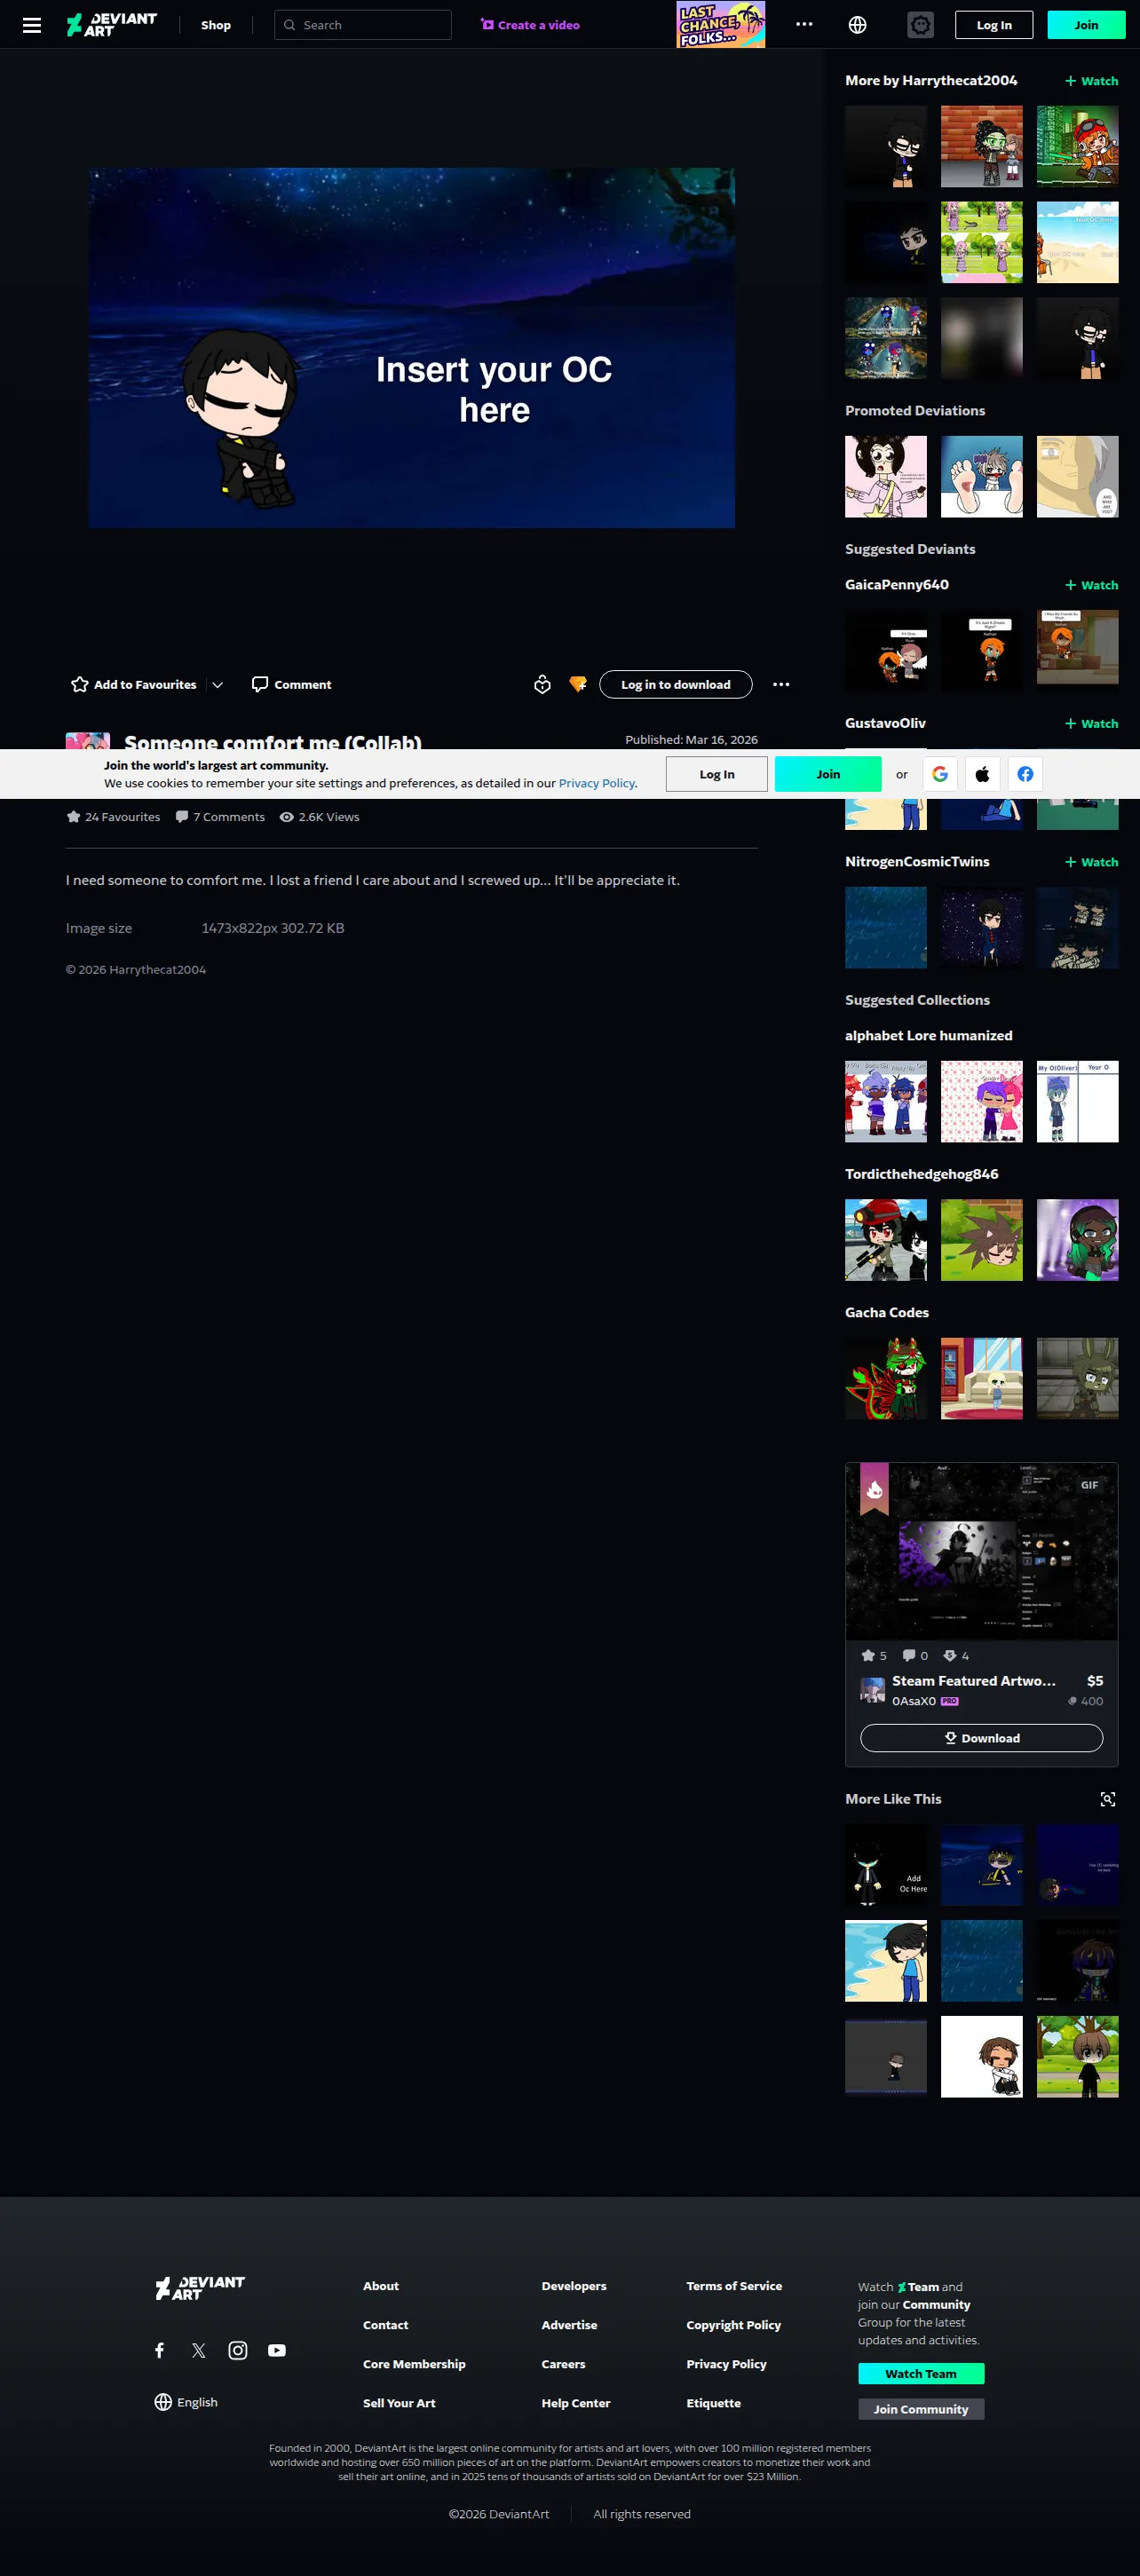The width and height of the screenshot is (1140, 2576).
Task: Open the main Insert your OC here artwork
Action: pyautogui.click(x=412, y=348)
